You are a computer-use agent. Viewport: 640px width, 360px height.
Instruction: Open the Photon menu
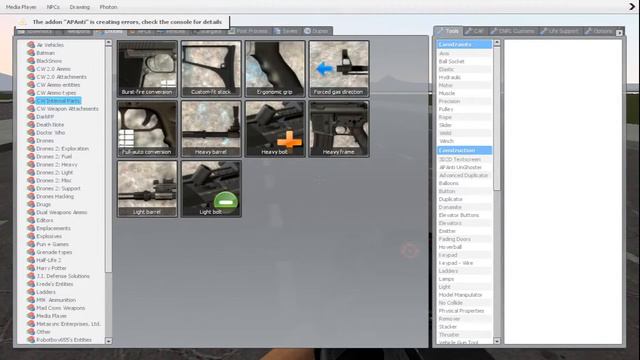click(109, 7)
